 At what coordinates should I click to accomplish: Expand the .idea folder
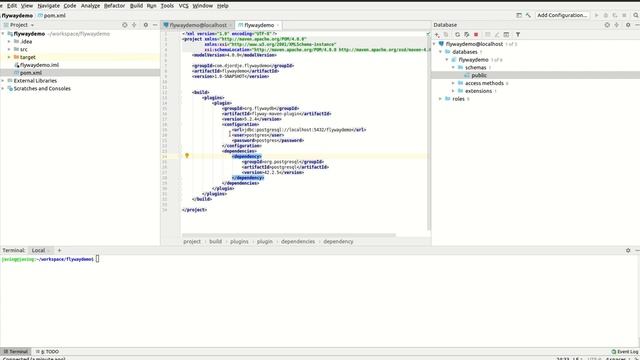[x=9, y=42]
